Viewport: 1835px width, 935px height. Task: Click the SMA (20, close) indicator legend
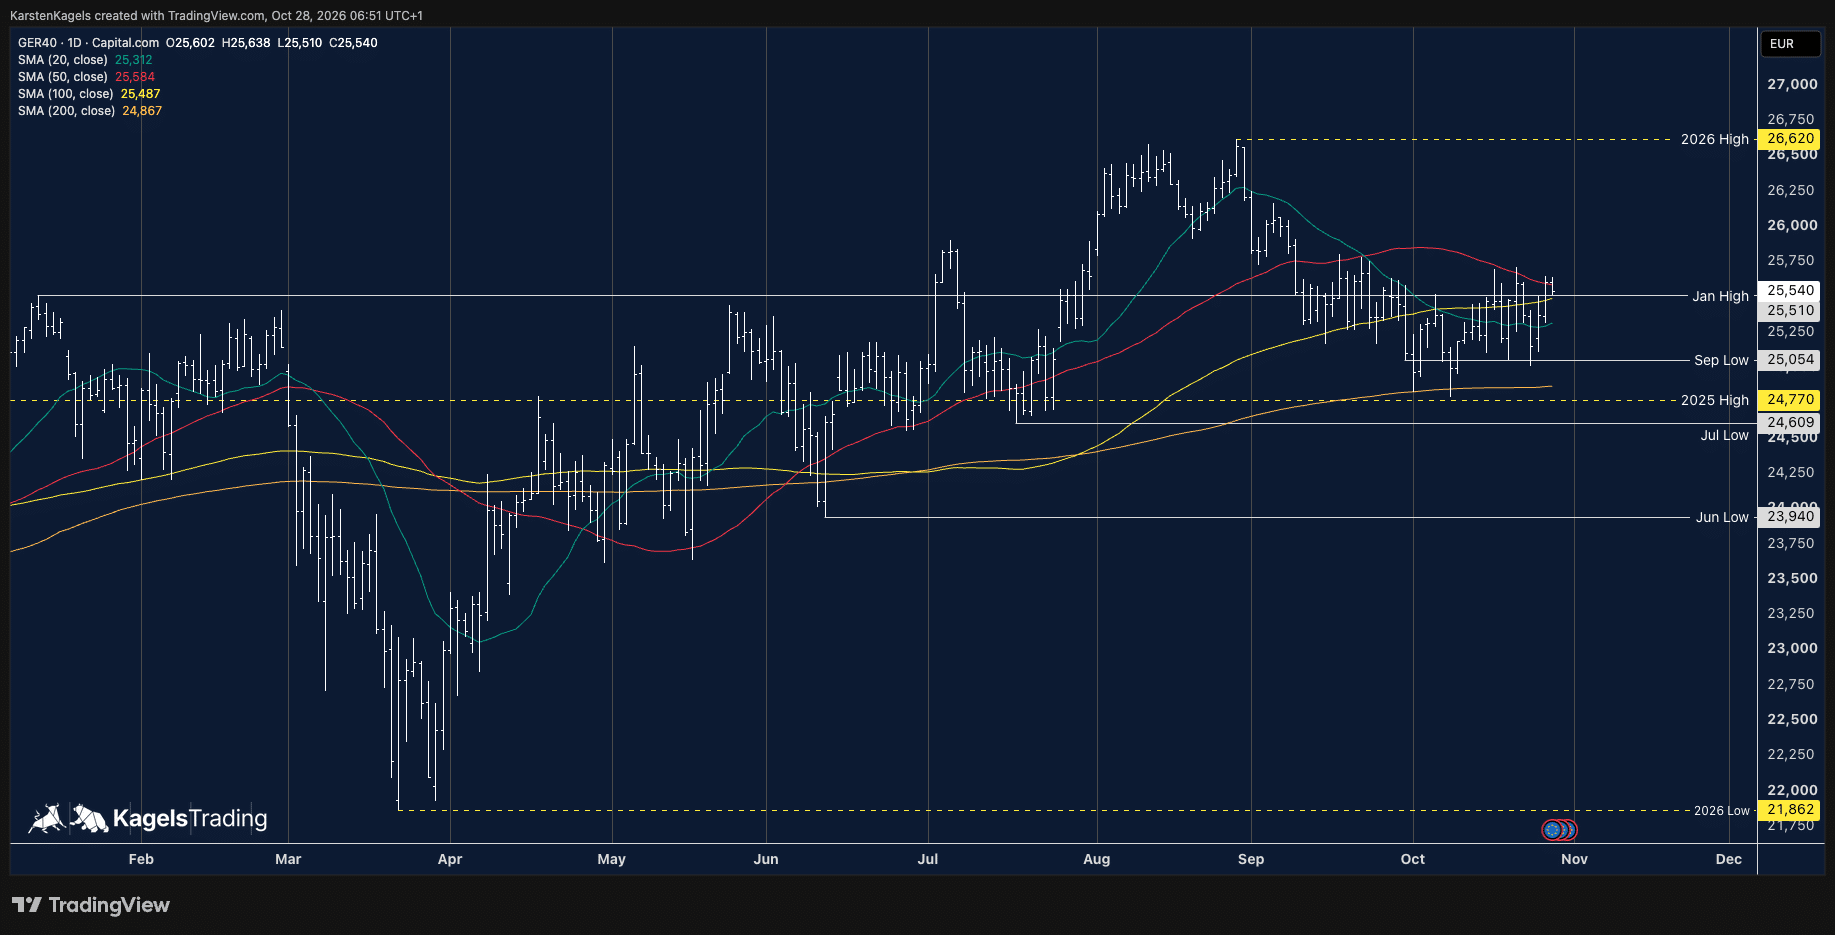(85, 60)
